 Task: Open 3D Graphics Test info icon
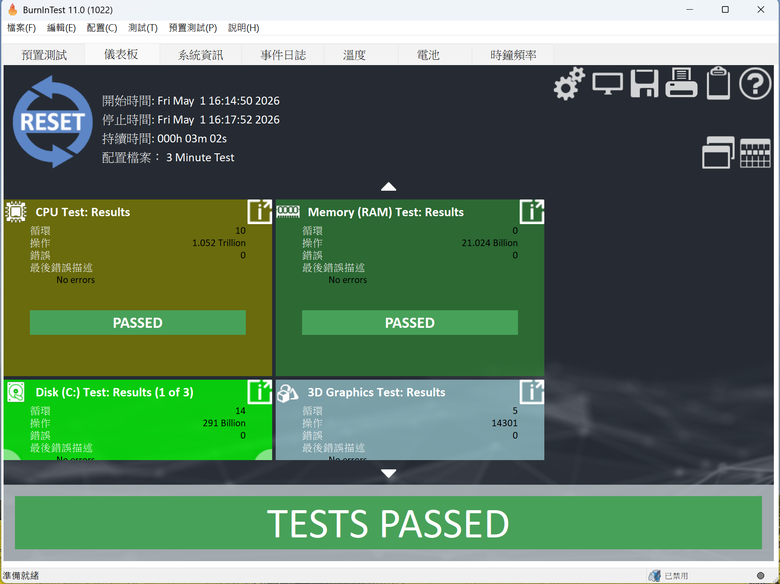point(532,391)
